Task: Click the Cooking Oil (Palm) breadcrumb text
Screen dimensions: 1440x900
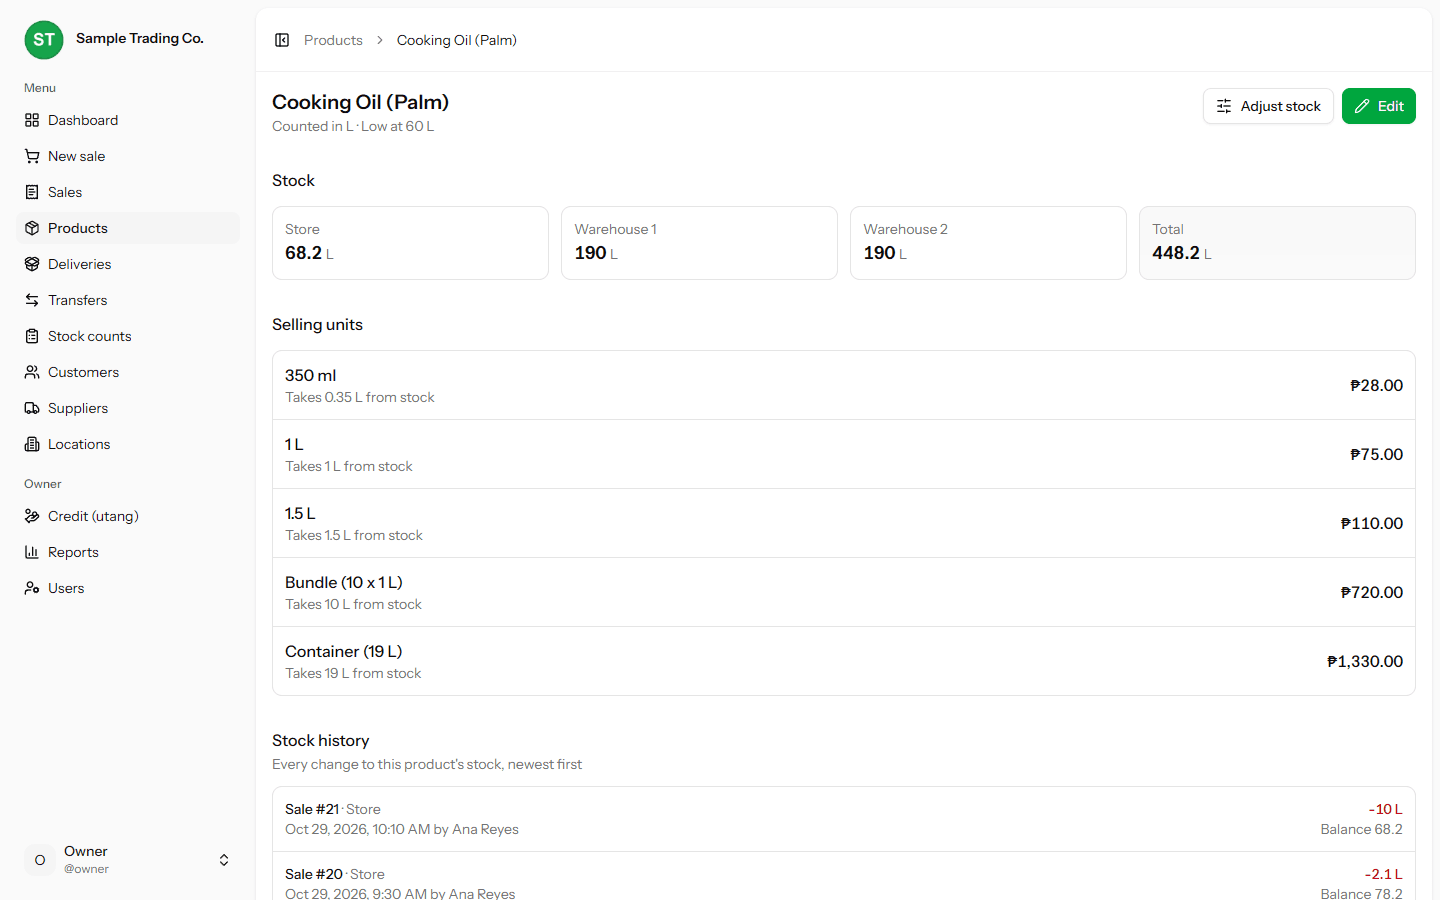Action: pyautogui.click(x=457, y=40)
